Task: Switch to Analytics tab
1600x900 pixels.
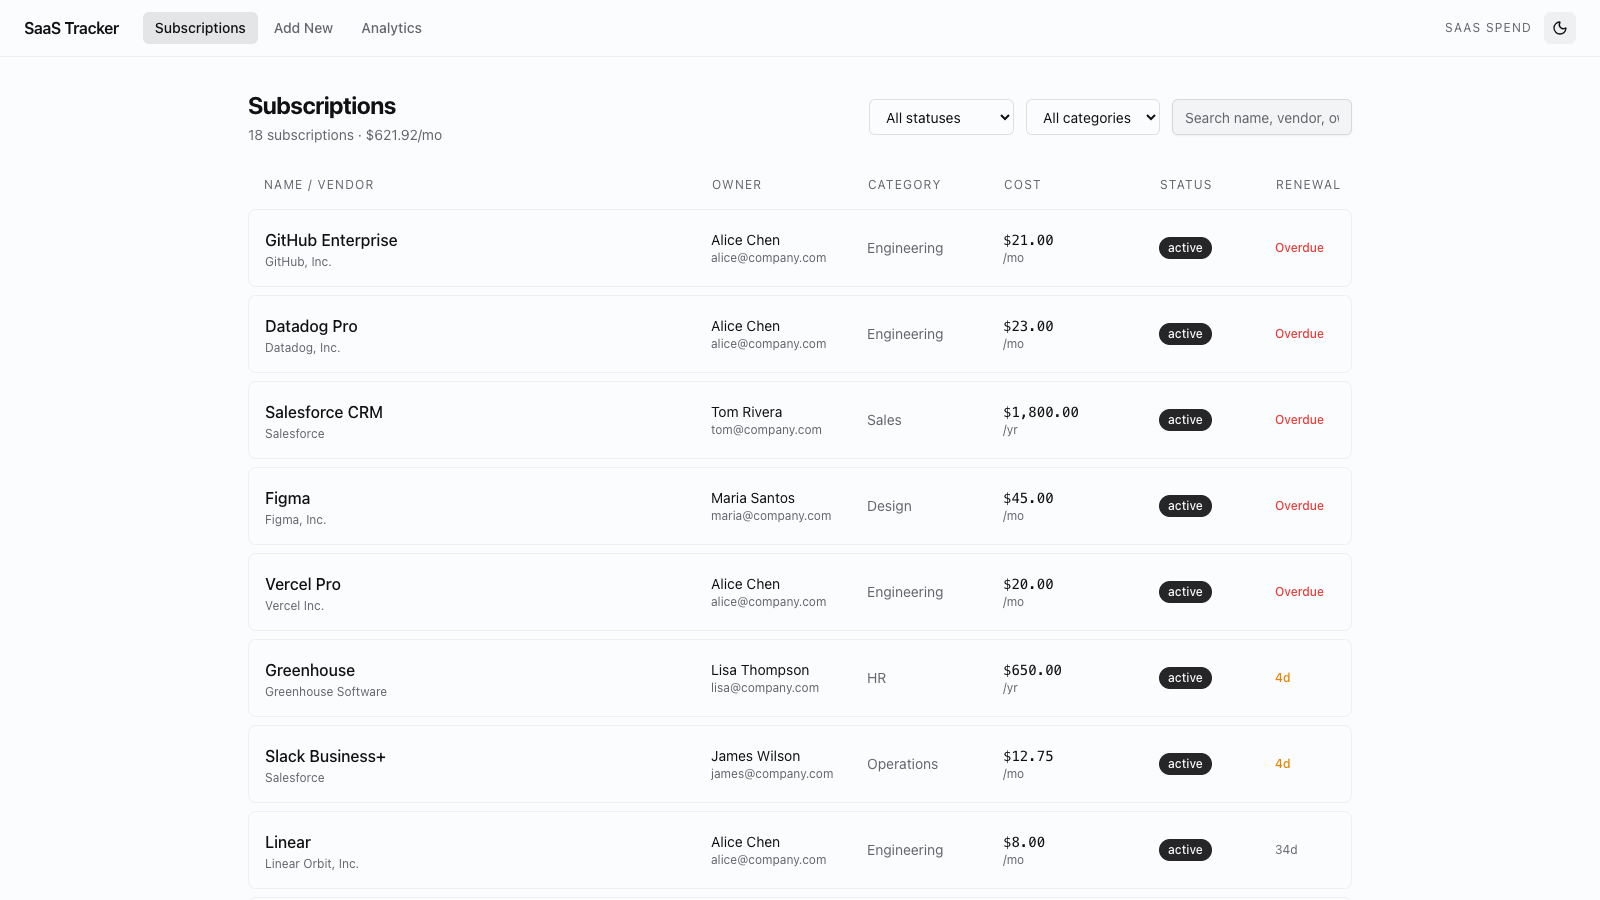Action: (391, 28)
